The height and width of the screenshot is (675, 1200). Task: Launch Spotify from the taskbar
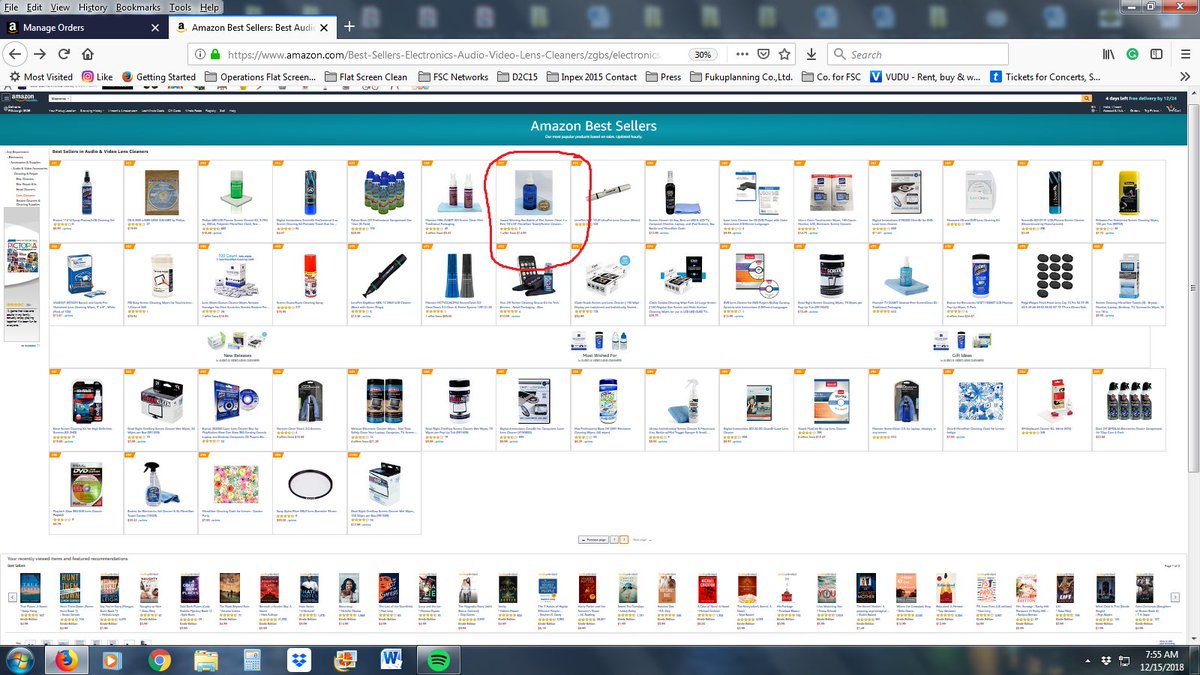438,661
